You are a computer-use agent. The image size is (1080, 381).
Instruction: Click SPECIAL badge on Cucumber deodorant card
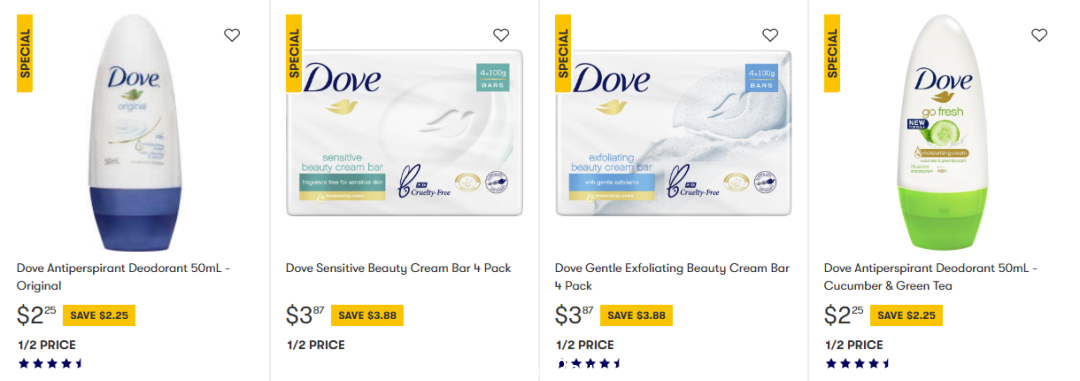pyautogui.click(x=832, y=53)
